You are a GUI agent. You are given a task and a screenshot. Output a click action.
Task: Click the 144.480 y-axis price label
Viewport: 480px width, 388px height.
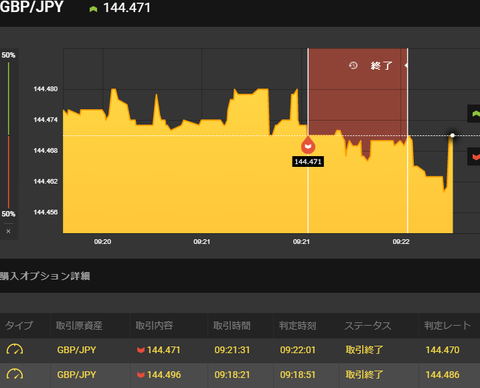point(46,89)
